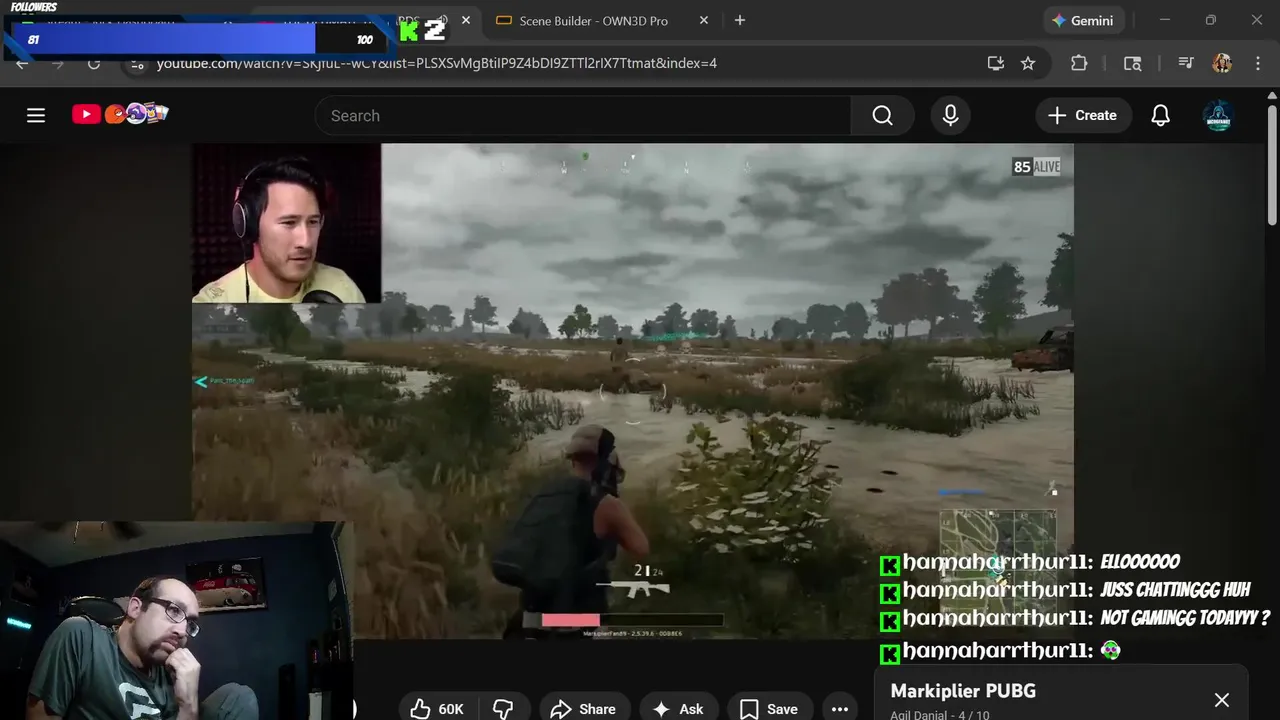Save the video to a playlist
The width and height of the screenshot is (1280, 720).
769,708
